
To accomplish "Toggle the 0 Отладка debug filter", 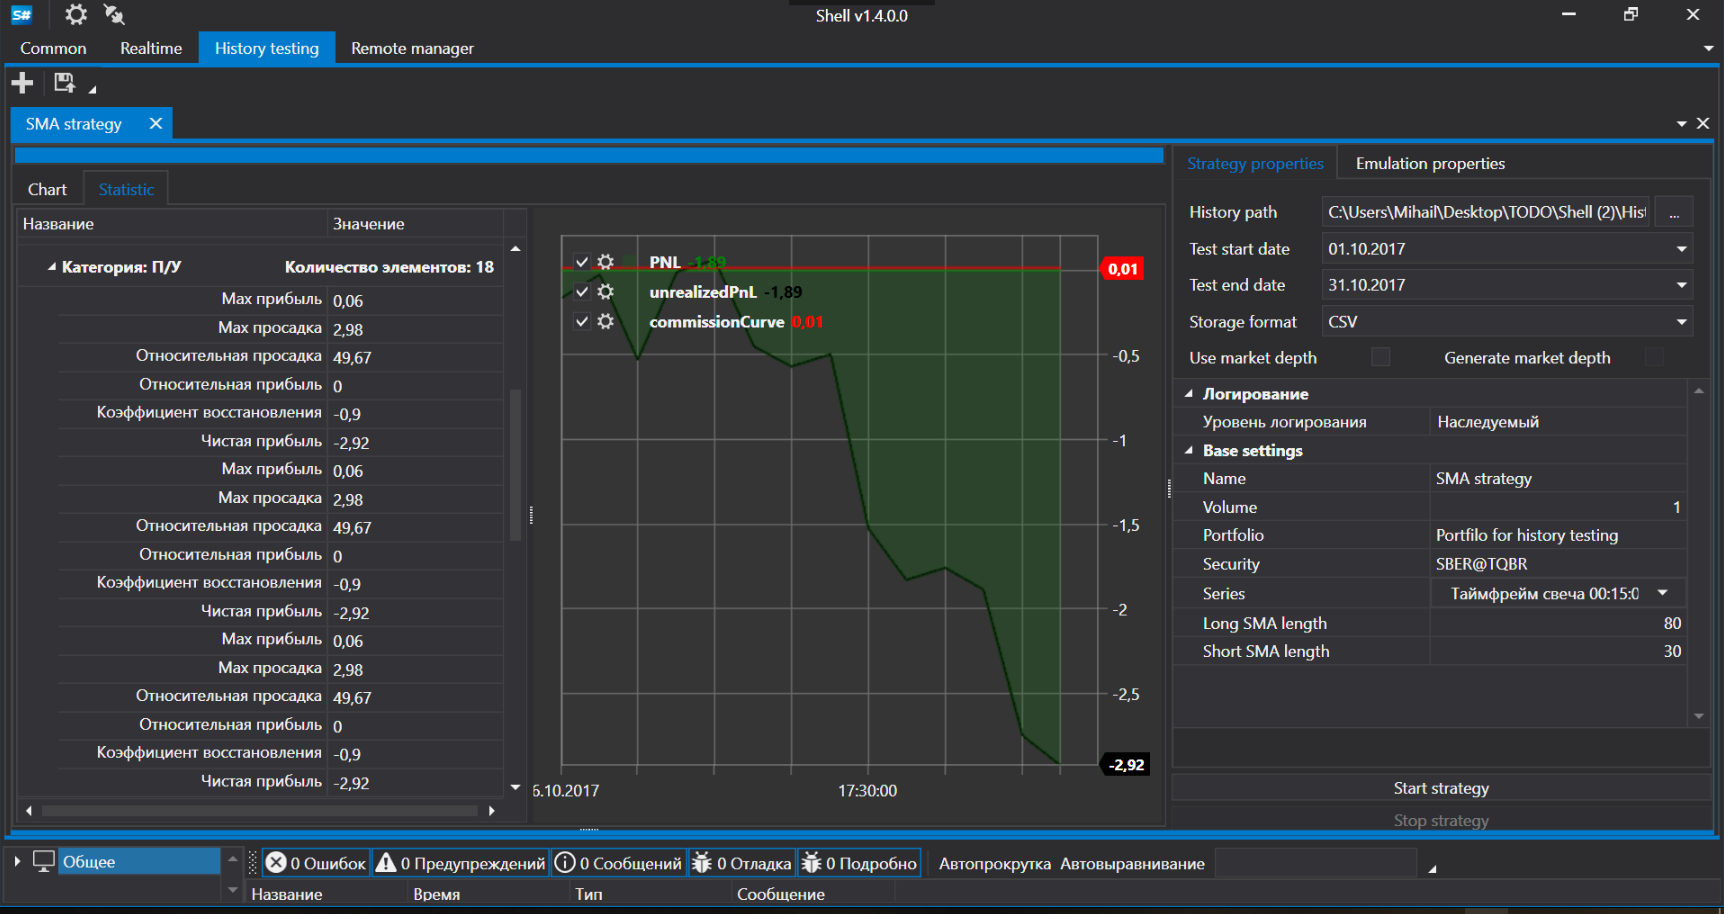I will 742,863.
